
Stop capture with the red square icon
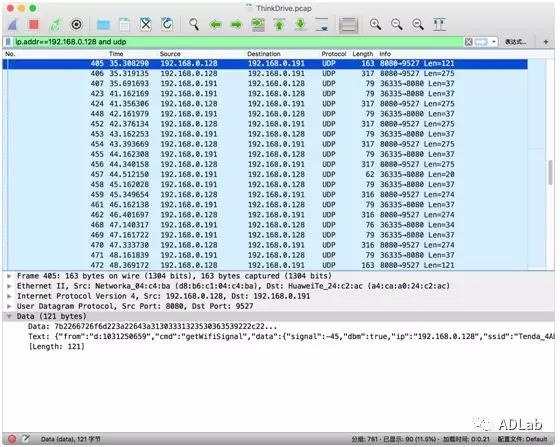(x=34, y=24)
